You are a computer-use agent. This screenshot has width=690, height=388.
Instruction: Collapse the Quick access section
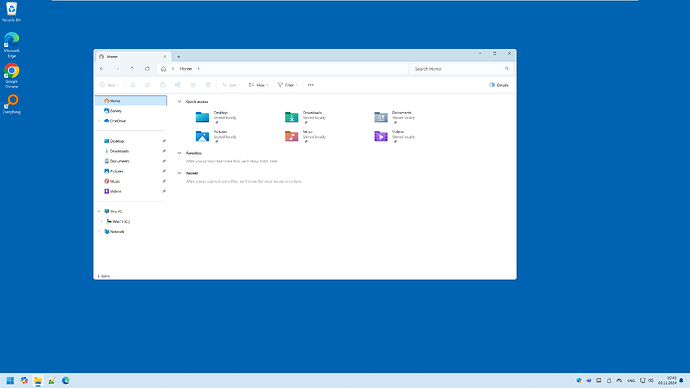180,102
